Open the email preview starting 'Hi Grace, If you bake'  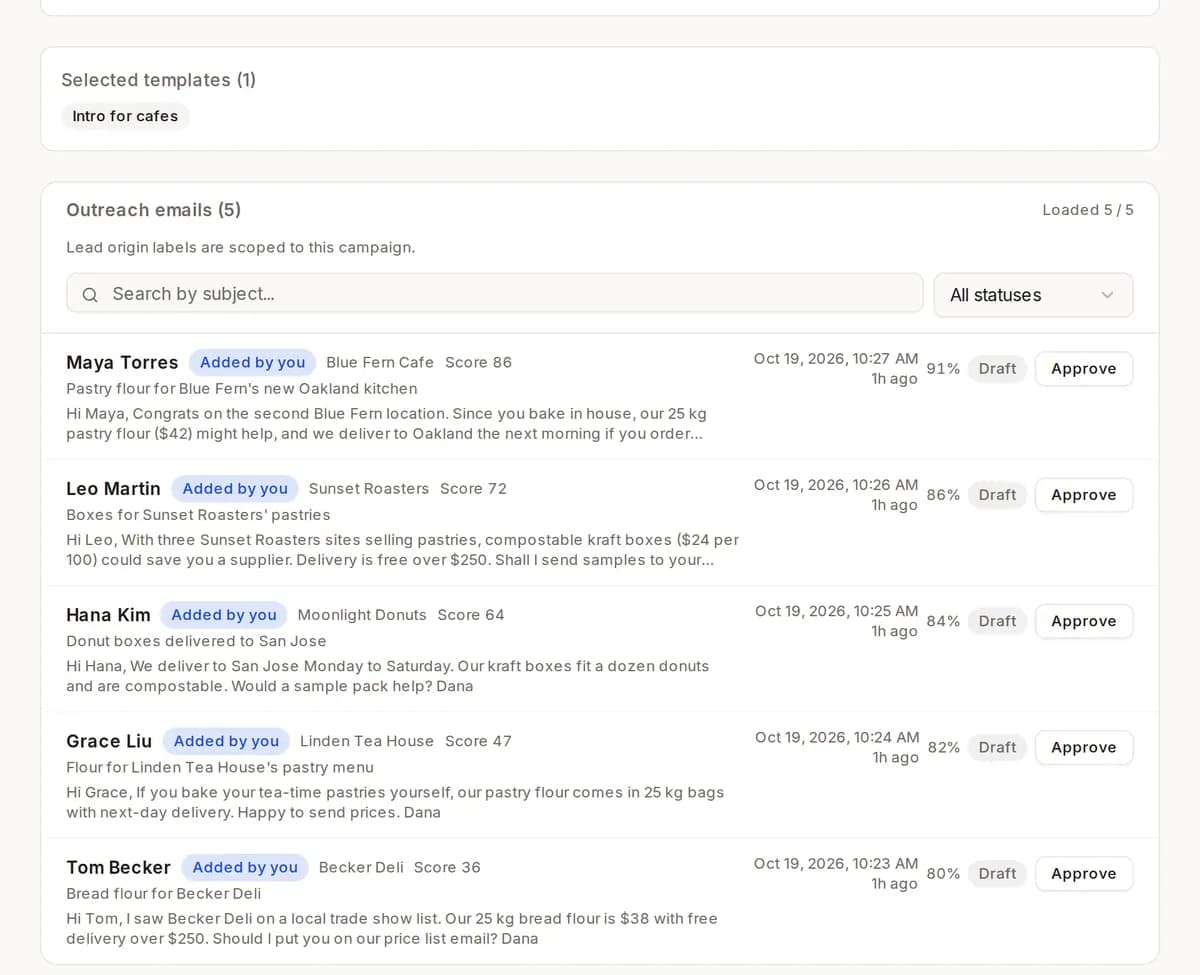(x=395, y=802)
